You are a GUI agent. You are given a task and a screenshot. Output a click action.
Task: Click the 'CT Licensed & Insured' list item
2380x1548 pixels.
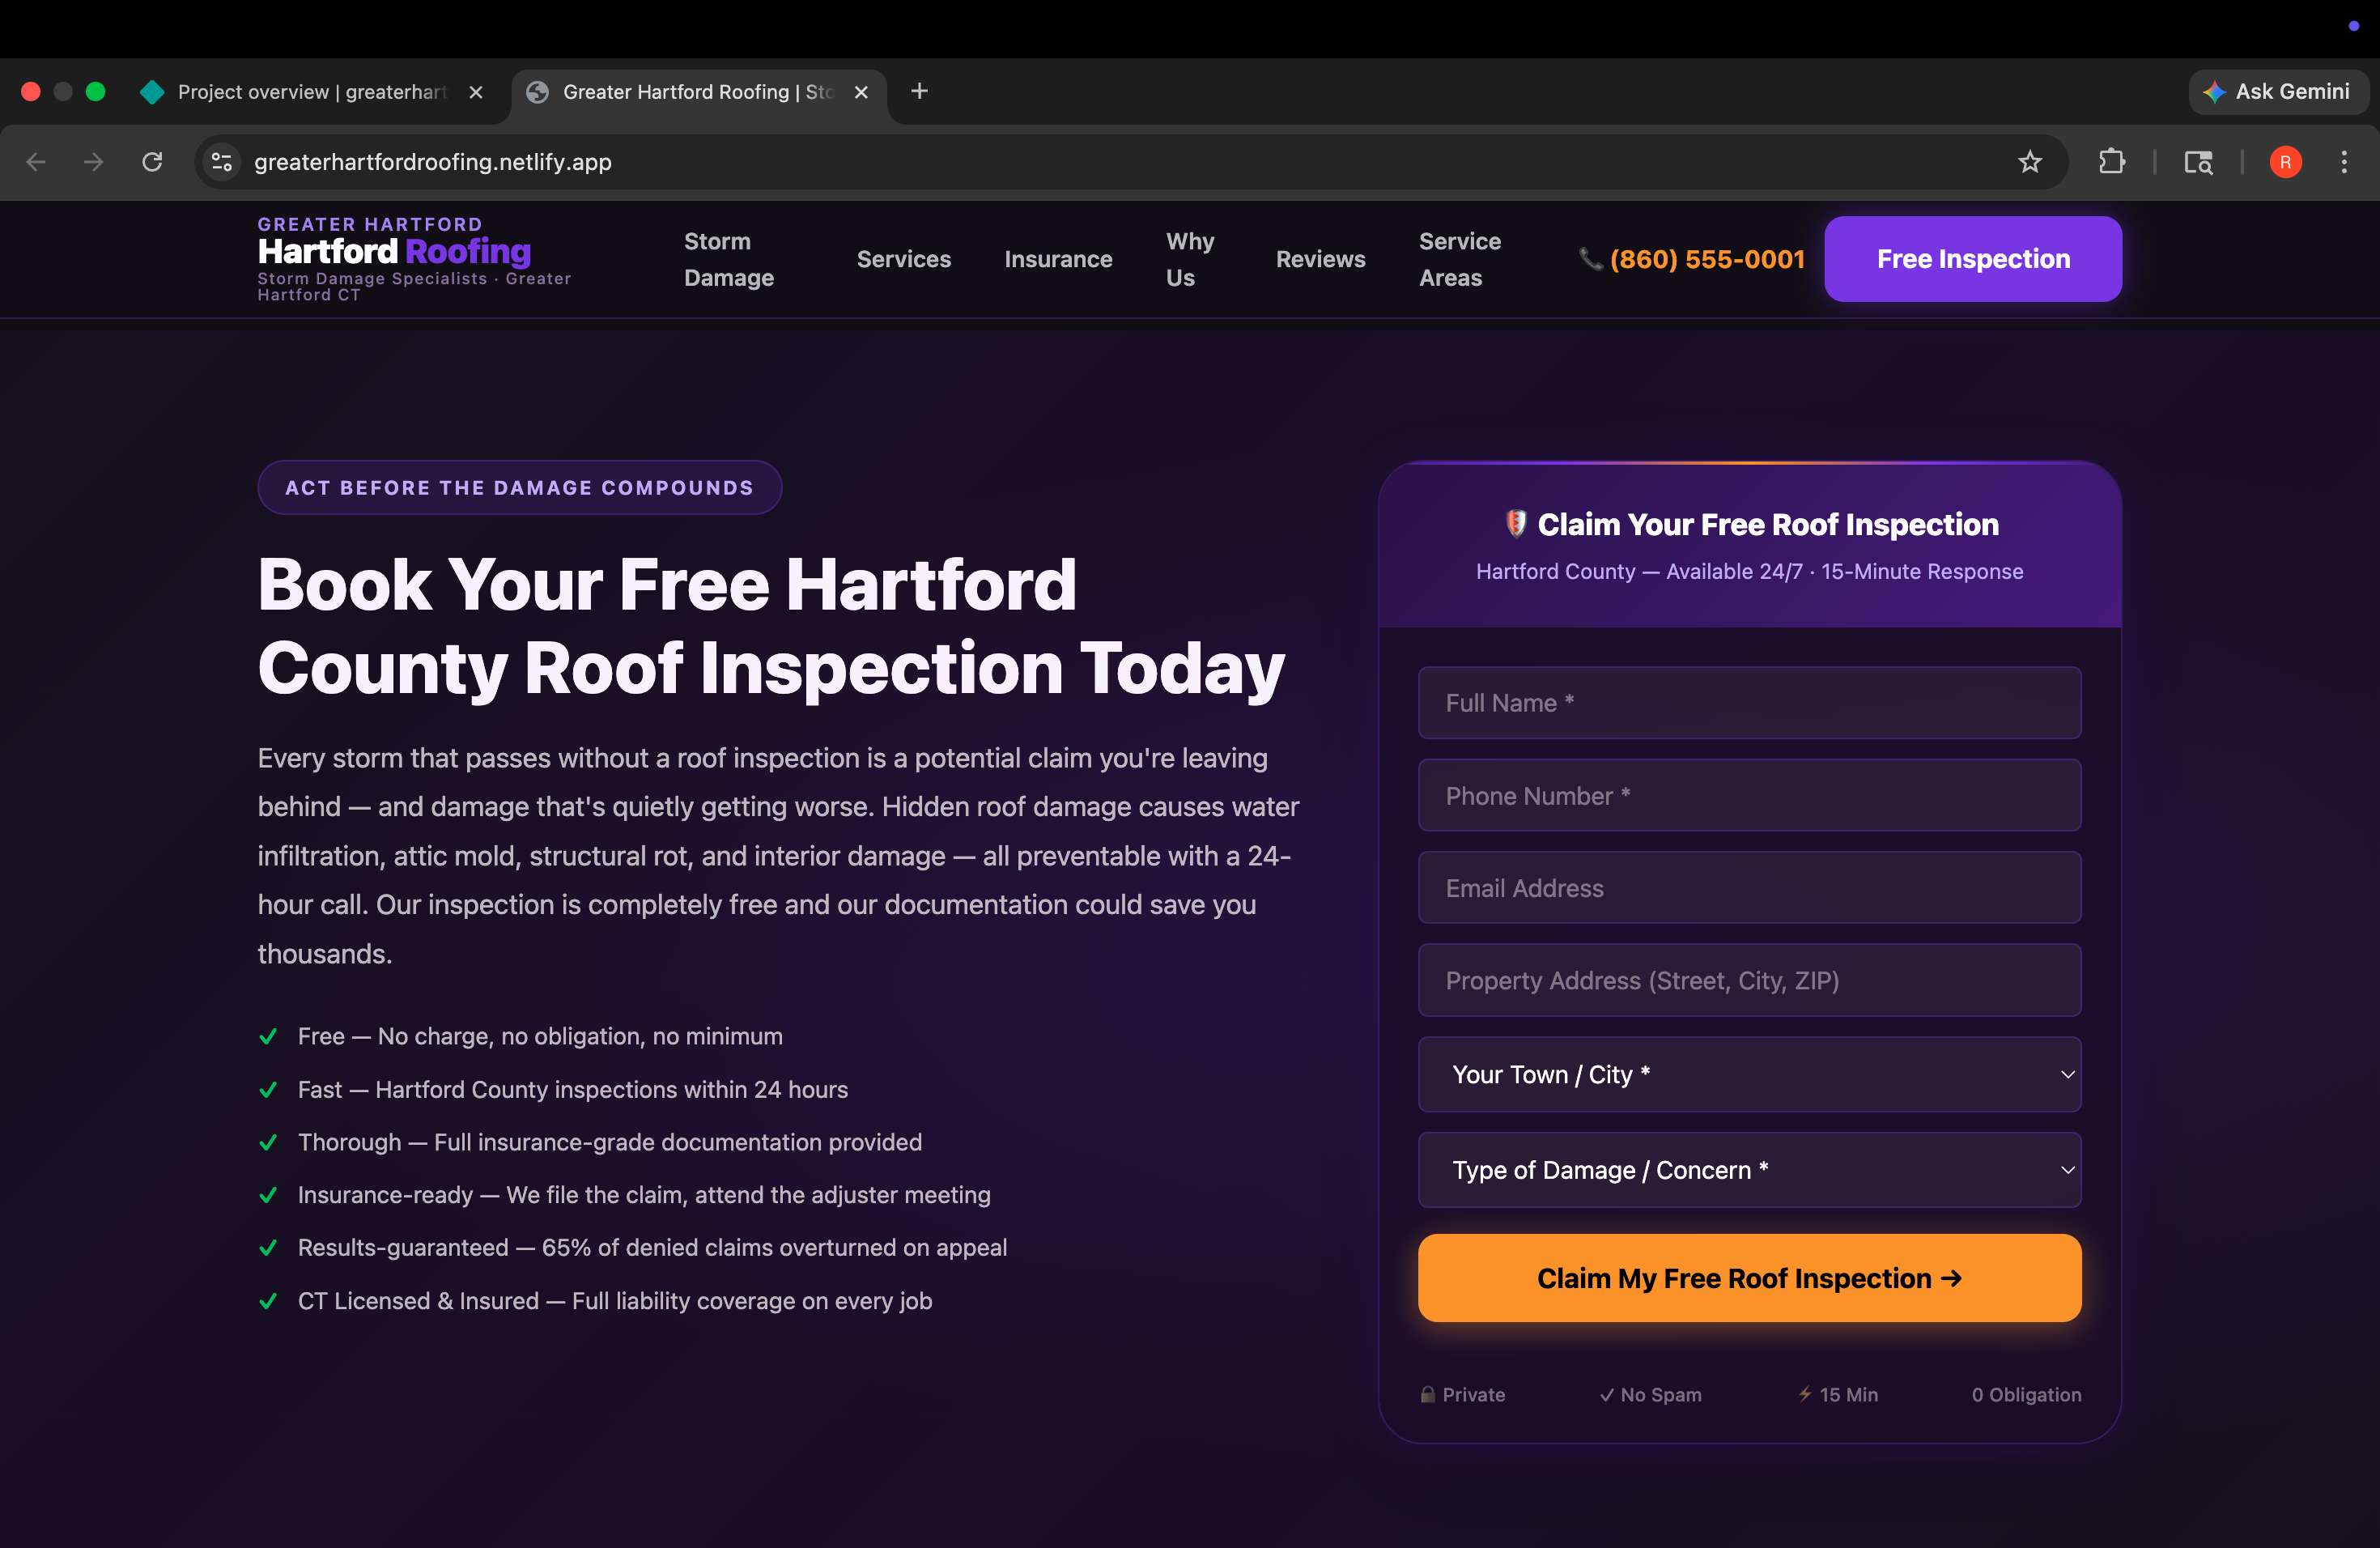(x=595, y=1301)
